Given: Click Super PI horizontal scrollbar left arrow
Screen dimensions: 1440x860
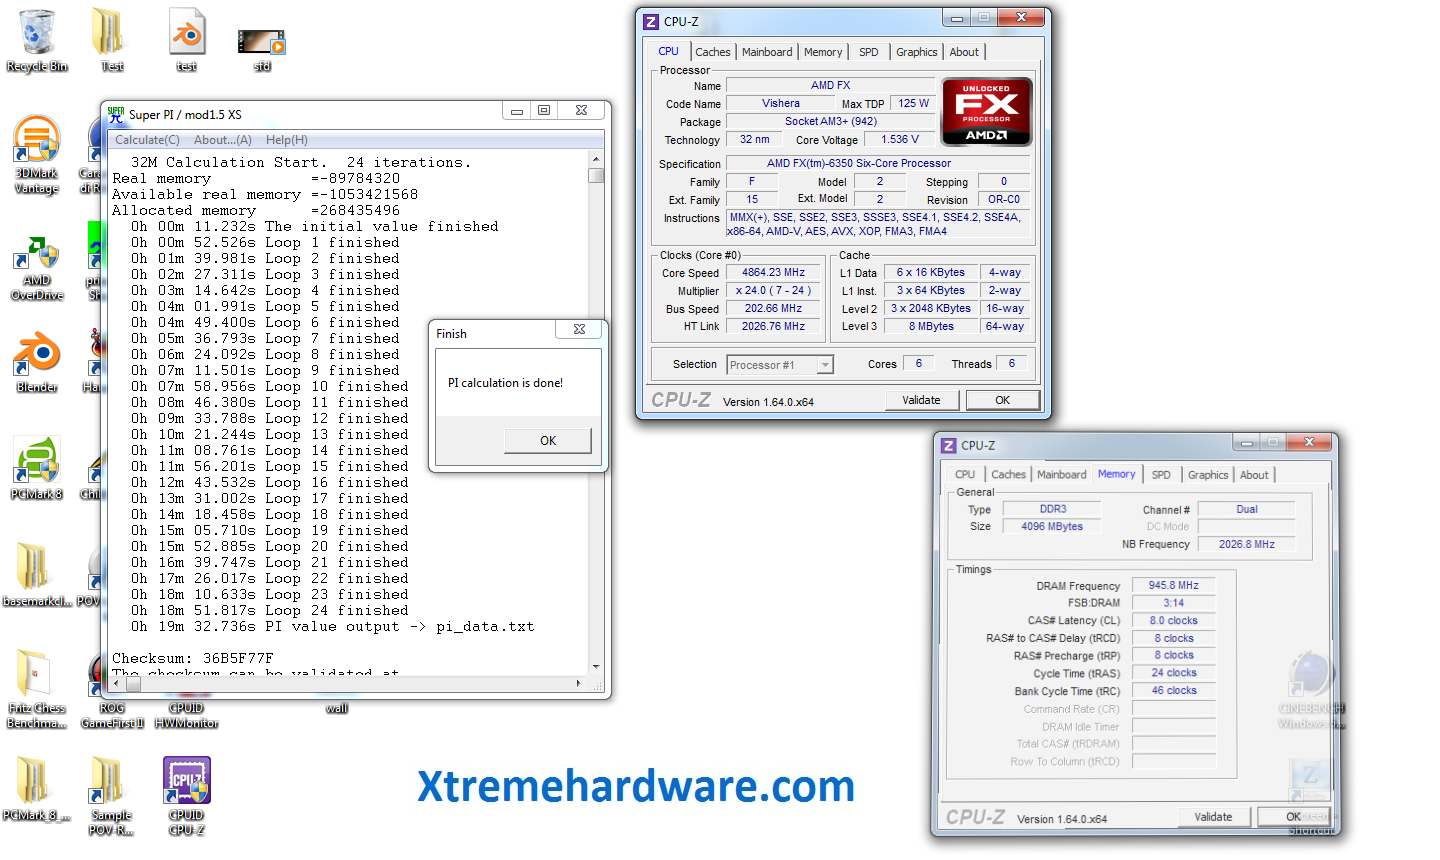Looking at the screenshot, I should (x=118, y=683).
